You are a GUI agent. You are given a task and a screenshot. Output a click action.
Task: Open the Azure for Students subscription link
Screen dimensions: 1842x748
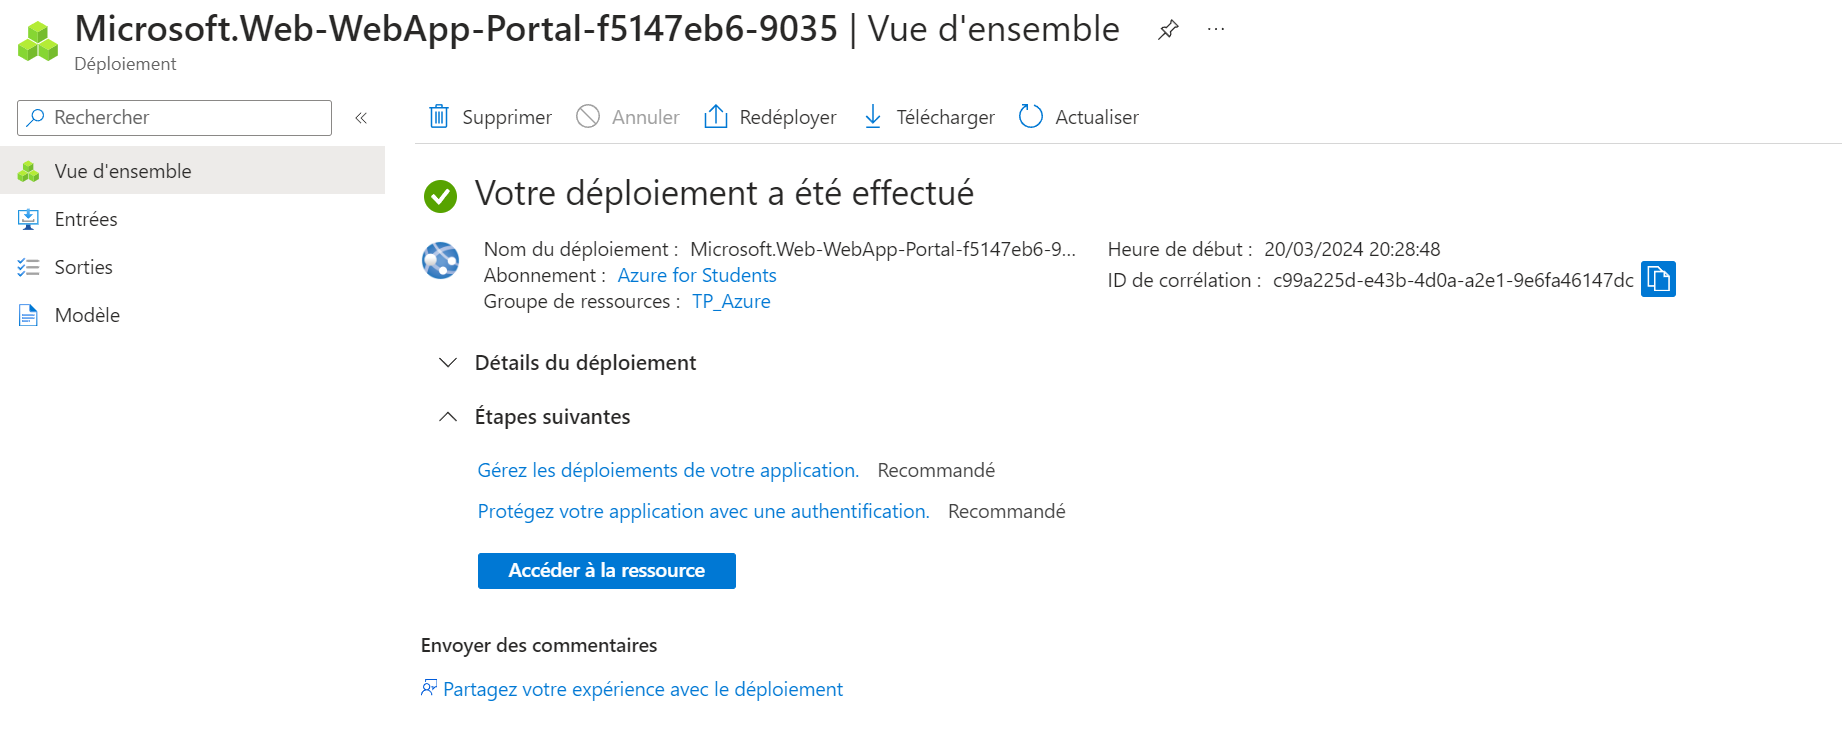coord(696,275)
